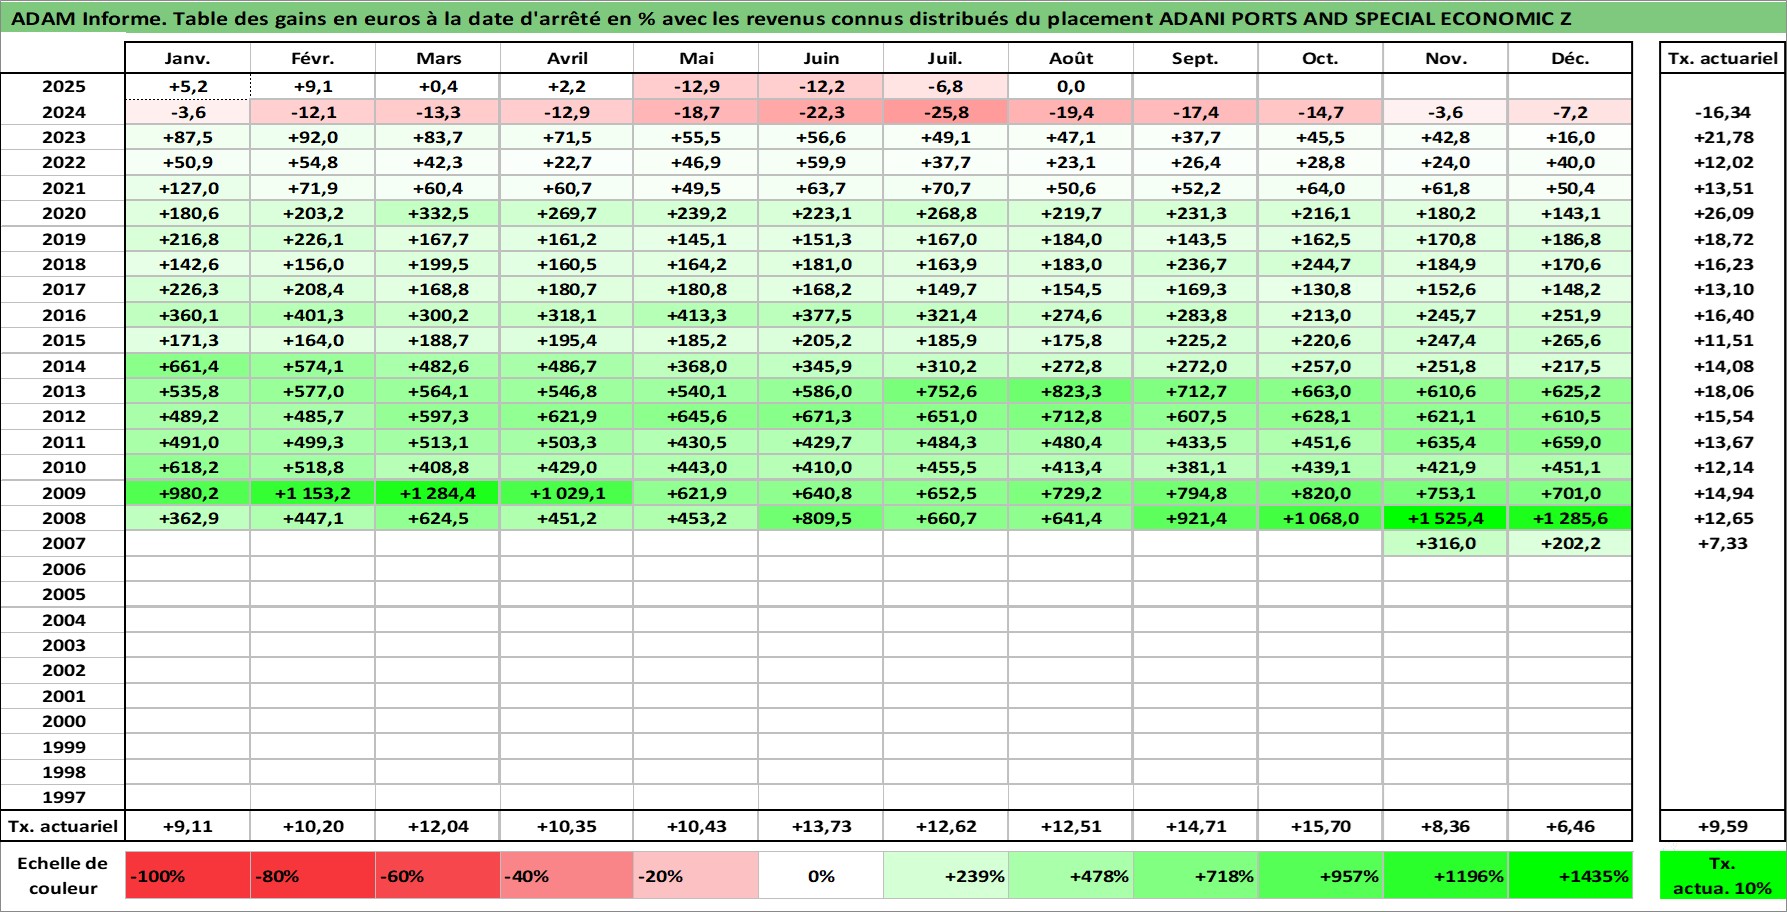Select cell -22,3 in 2024 row
Image resolution: width=1787 pixels, height=912 pixels.
(821, 112)
